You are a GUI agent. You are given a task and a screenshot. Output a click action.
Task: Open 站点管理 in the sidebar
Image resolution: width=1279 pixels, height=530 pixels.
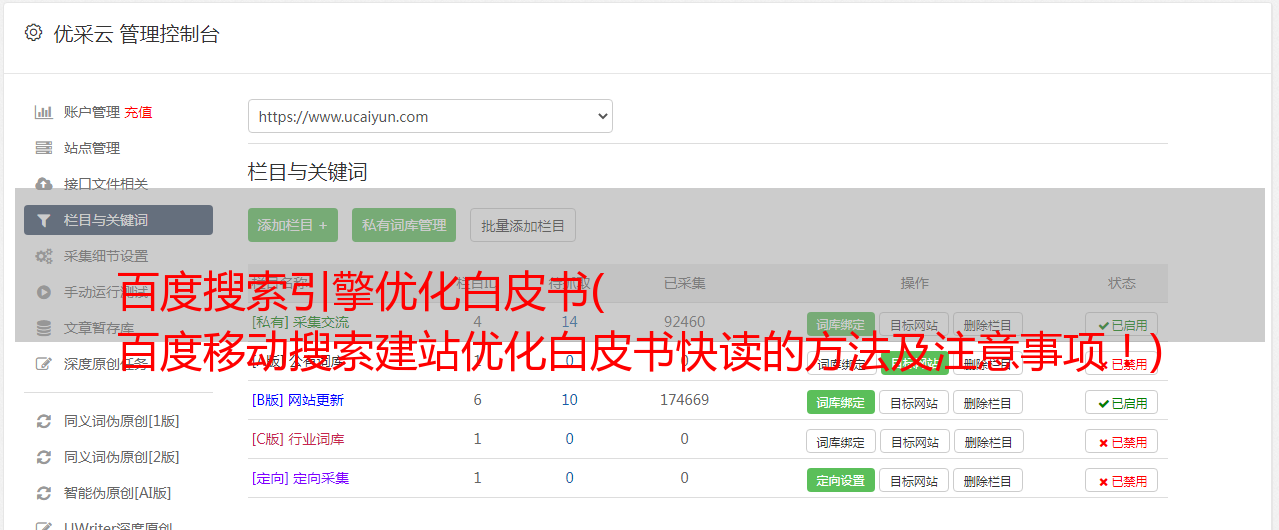(92, 148)
